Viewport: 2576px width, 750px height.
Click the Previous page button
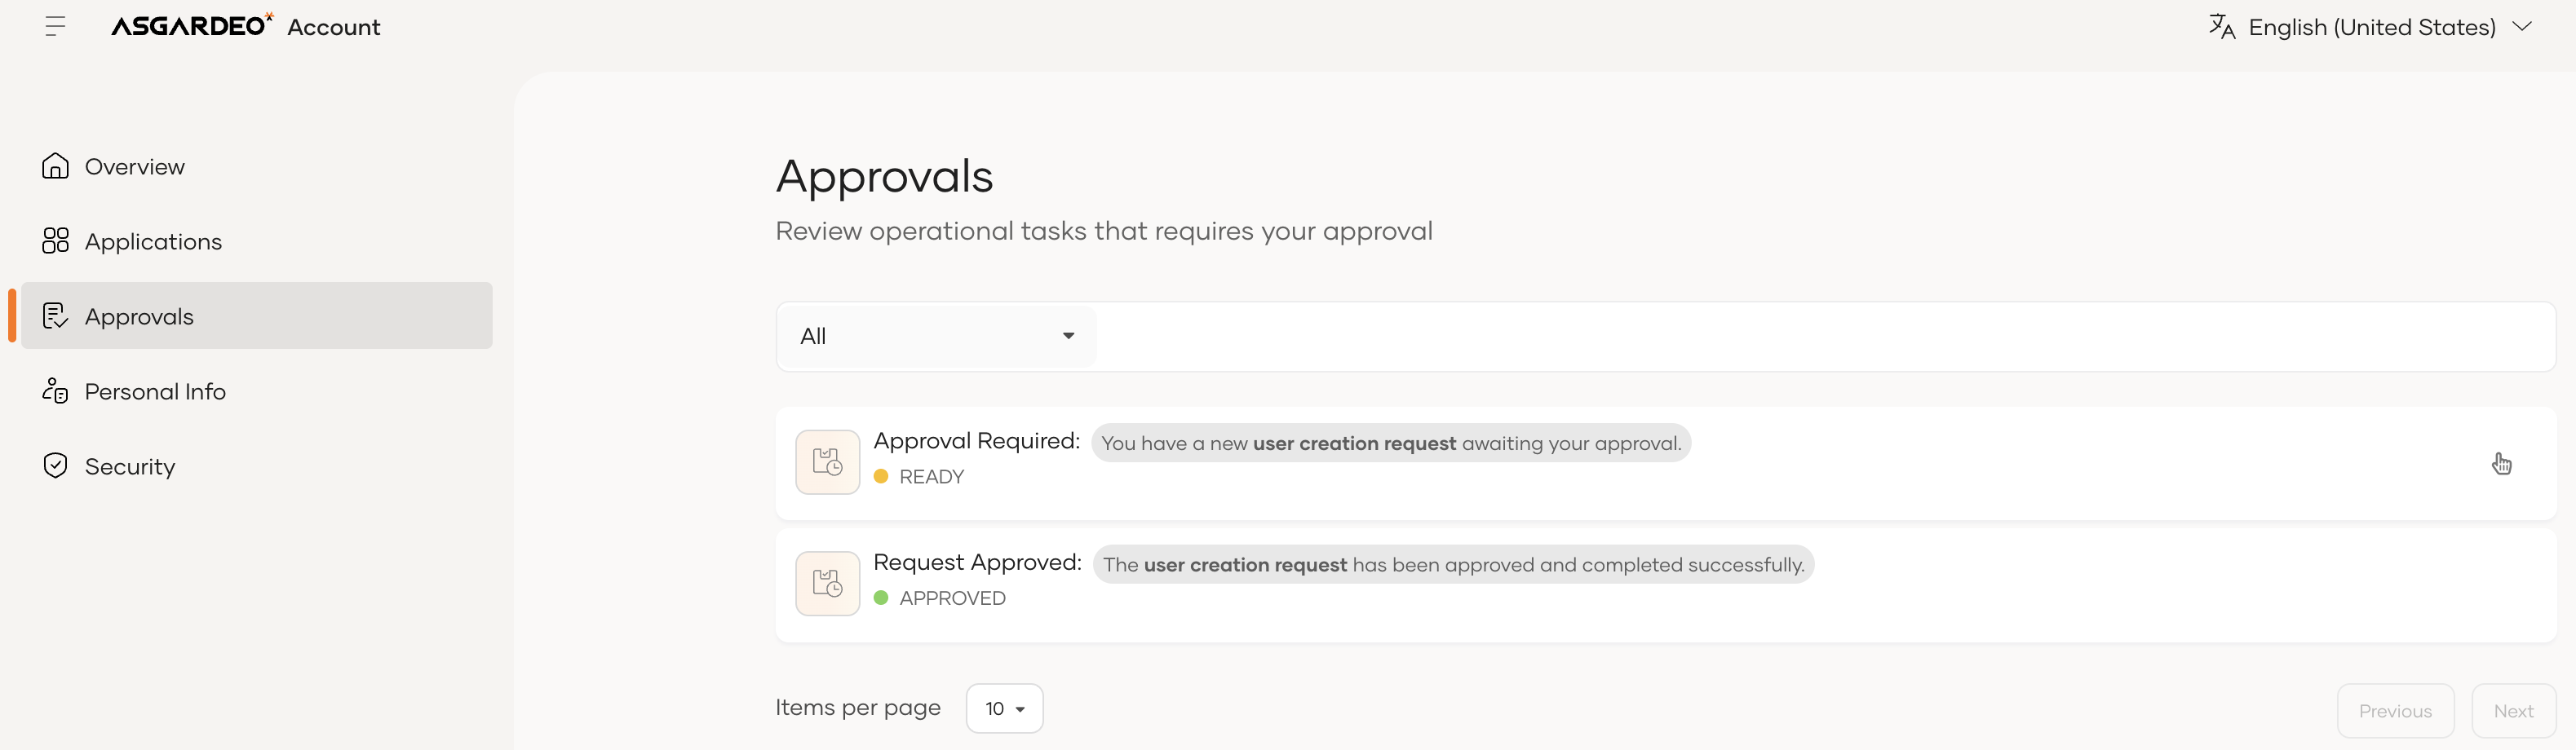2394,711
